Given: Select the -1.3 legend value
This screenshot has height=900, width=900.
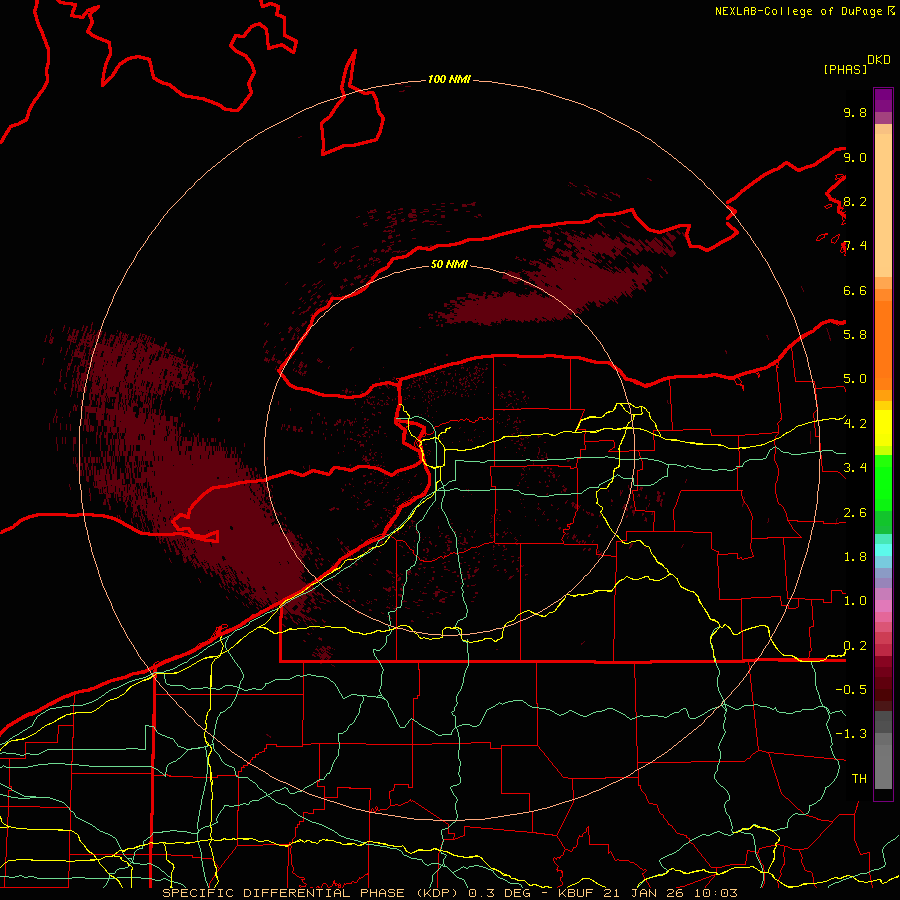Looking at the screenshot, I should tap(851, 734).
